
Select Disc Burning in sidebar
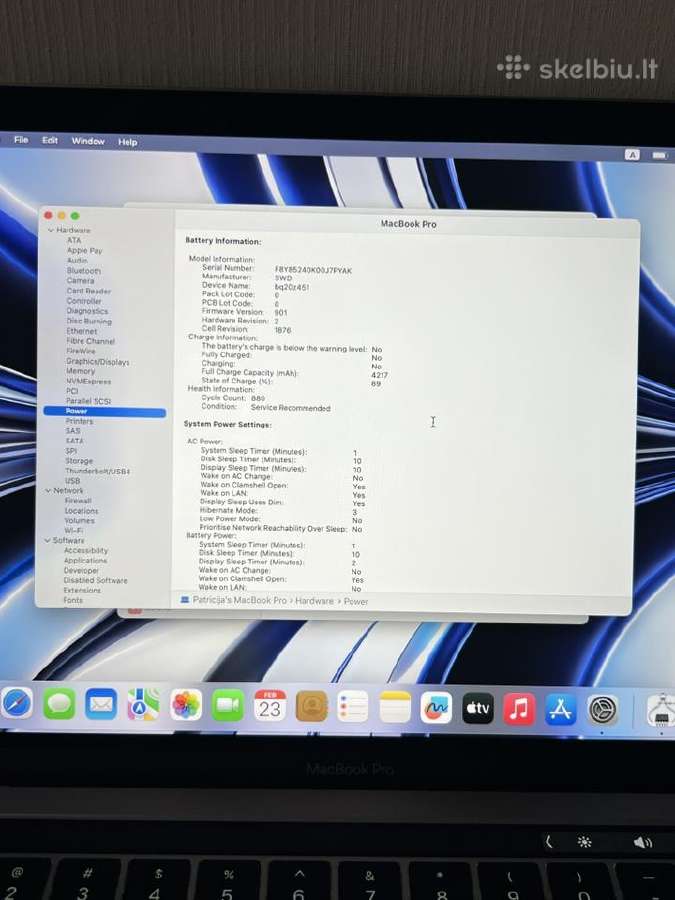(89, 321)
